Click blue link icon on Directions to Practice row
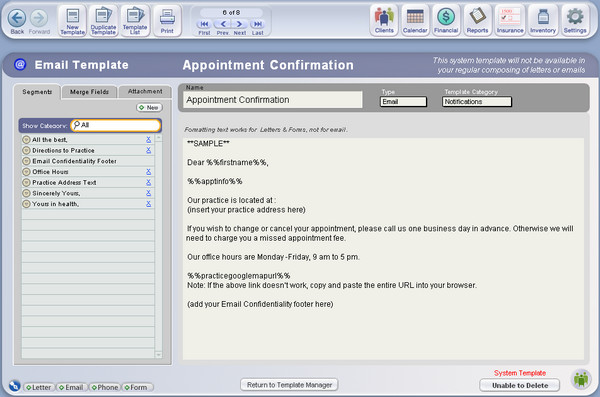This screenshot has height=397, width=600. coord(148,150)
